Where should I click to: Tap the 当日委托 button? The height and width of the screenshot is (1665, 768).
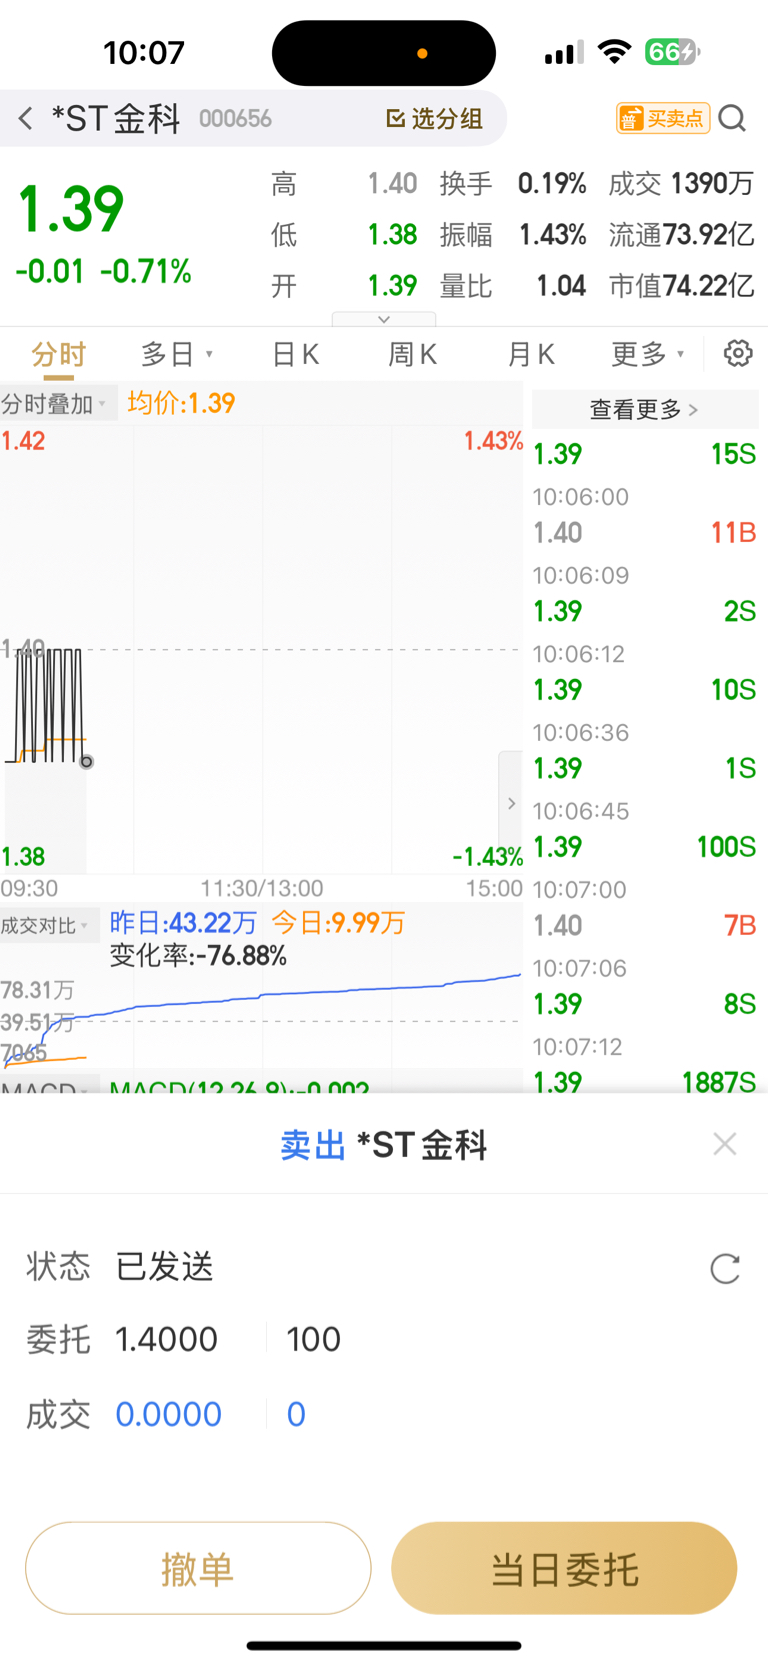tap(564, 1568)
